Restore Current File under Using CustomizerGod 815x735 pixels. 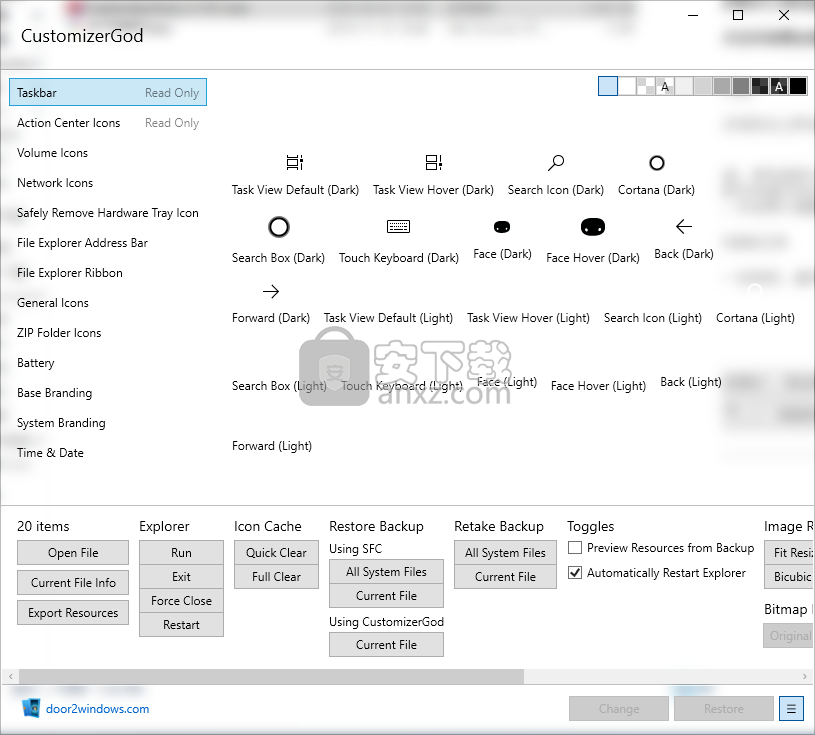(x=386, y=645)
